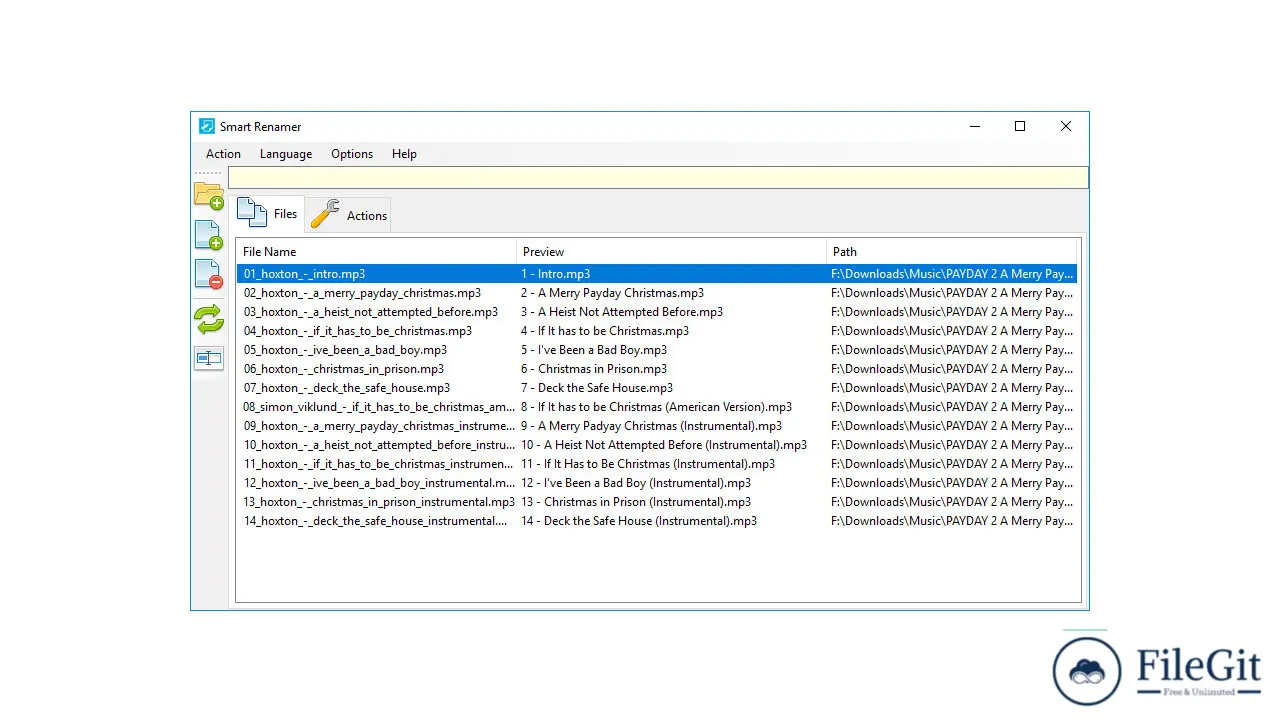The width and height of the screenshot is (1280, 720).
Task: Click preview '5 - I've Been a Bad Boy.mp3'
Action: click(593, 350)
